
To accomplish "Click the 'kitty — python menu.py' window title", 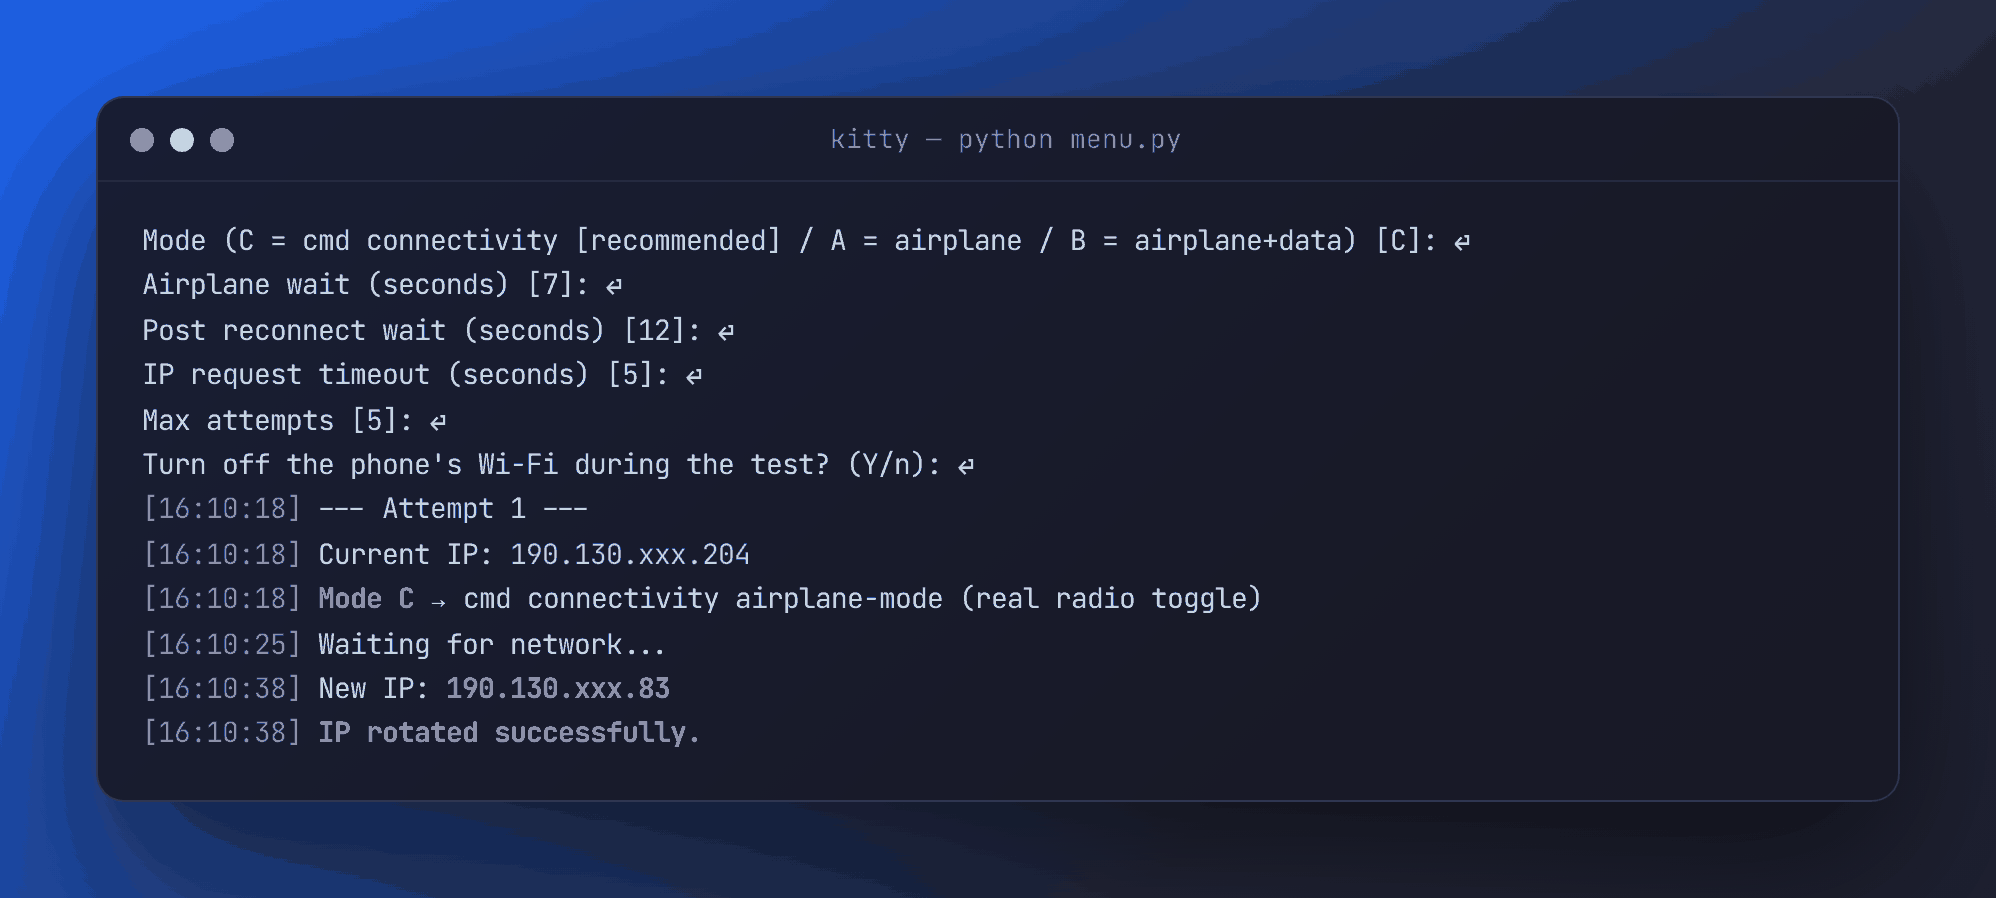I will [x=1005, y=139].
